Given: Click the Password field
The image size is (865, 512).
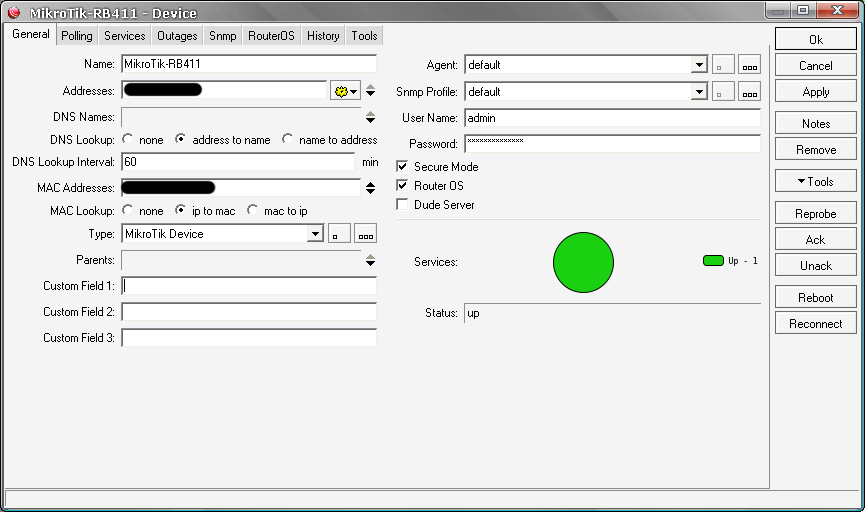Looking at the screenshot, I should point(612,143).
